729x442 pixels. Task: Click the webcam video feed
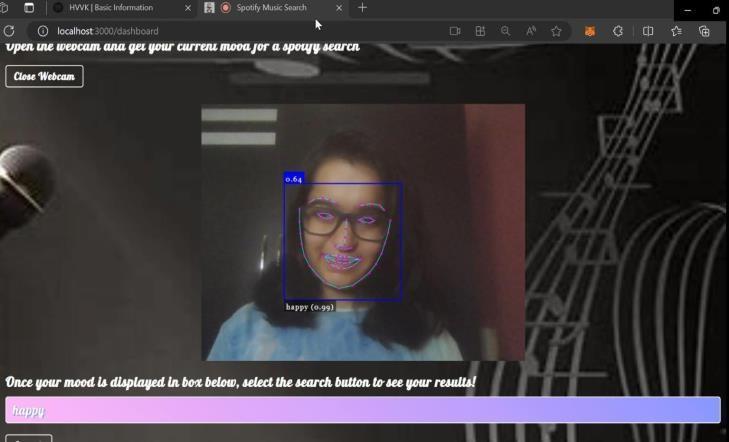(363, 232)
